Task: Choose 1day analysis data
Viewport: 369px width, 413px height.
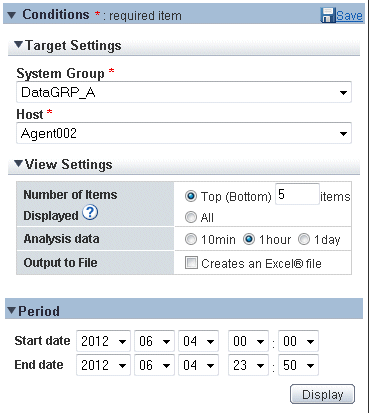Action: tap(304, 239)
